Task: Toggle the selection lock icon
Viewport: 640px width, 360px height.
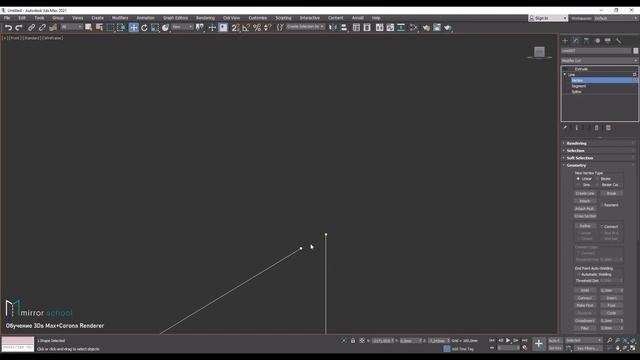Action: [x=353, y=340]
